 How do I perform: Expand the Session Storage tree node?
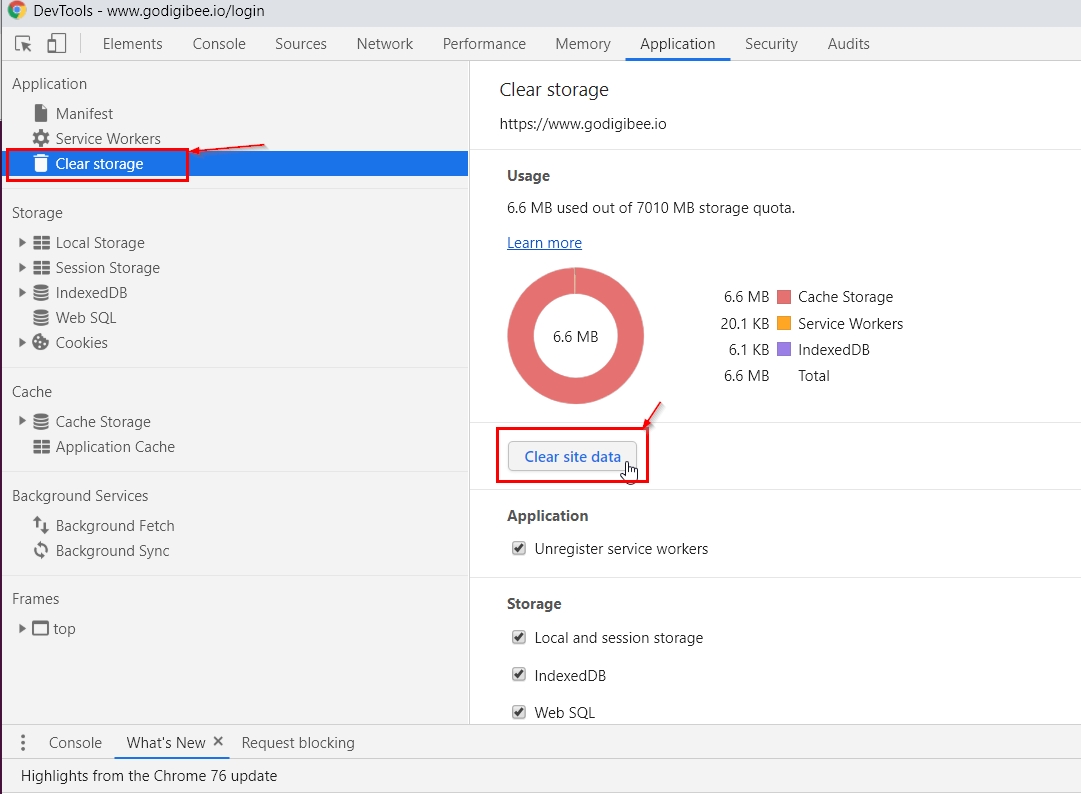[x=22, y=268]
